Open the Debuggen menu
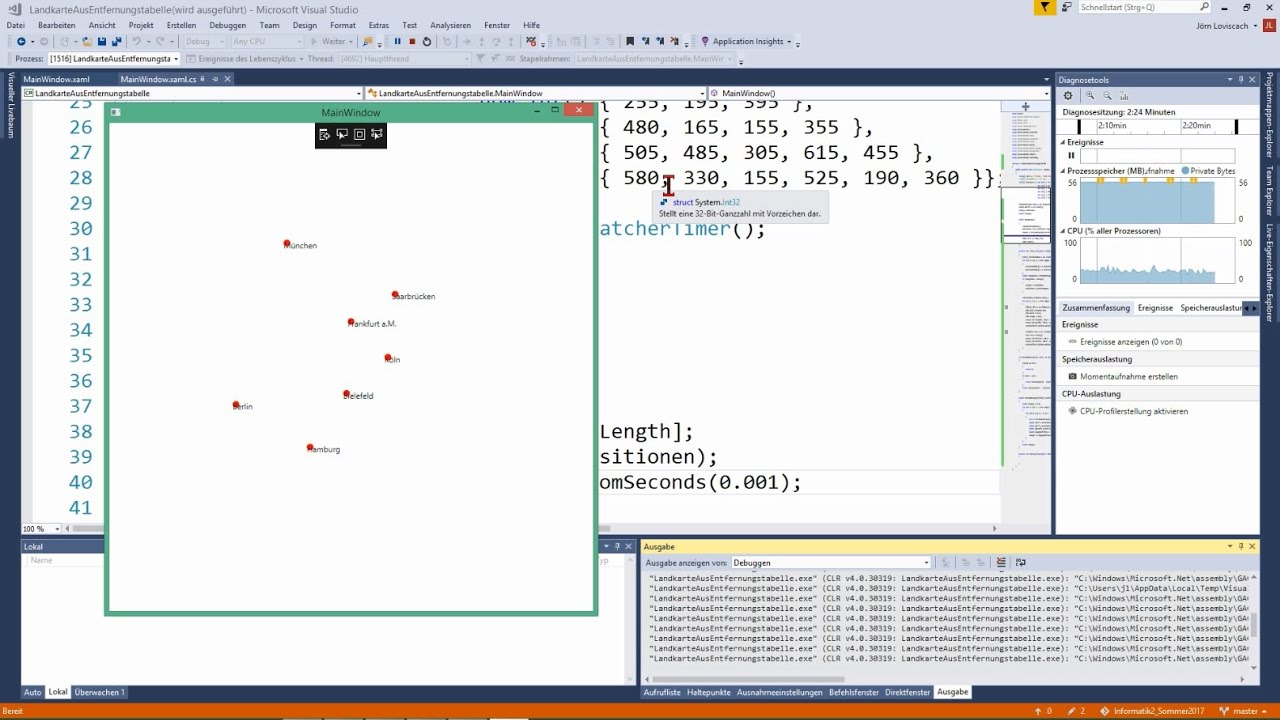 point(227,25)
